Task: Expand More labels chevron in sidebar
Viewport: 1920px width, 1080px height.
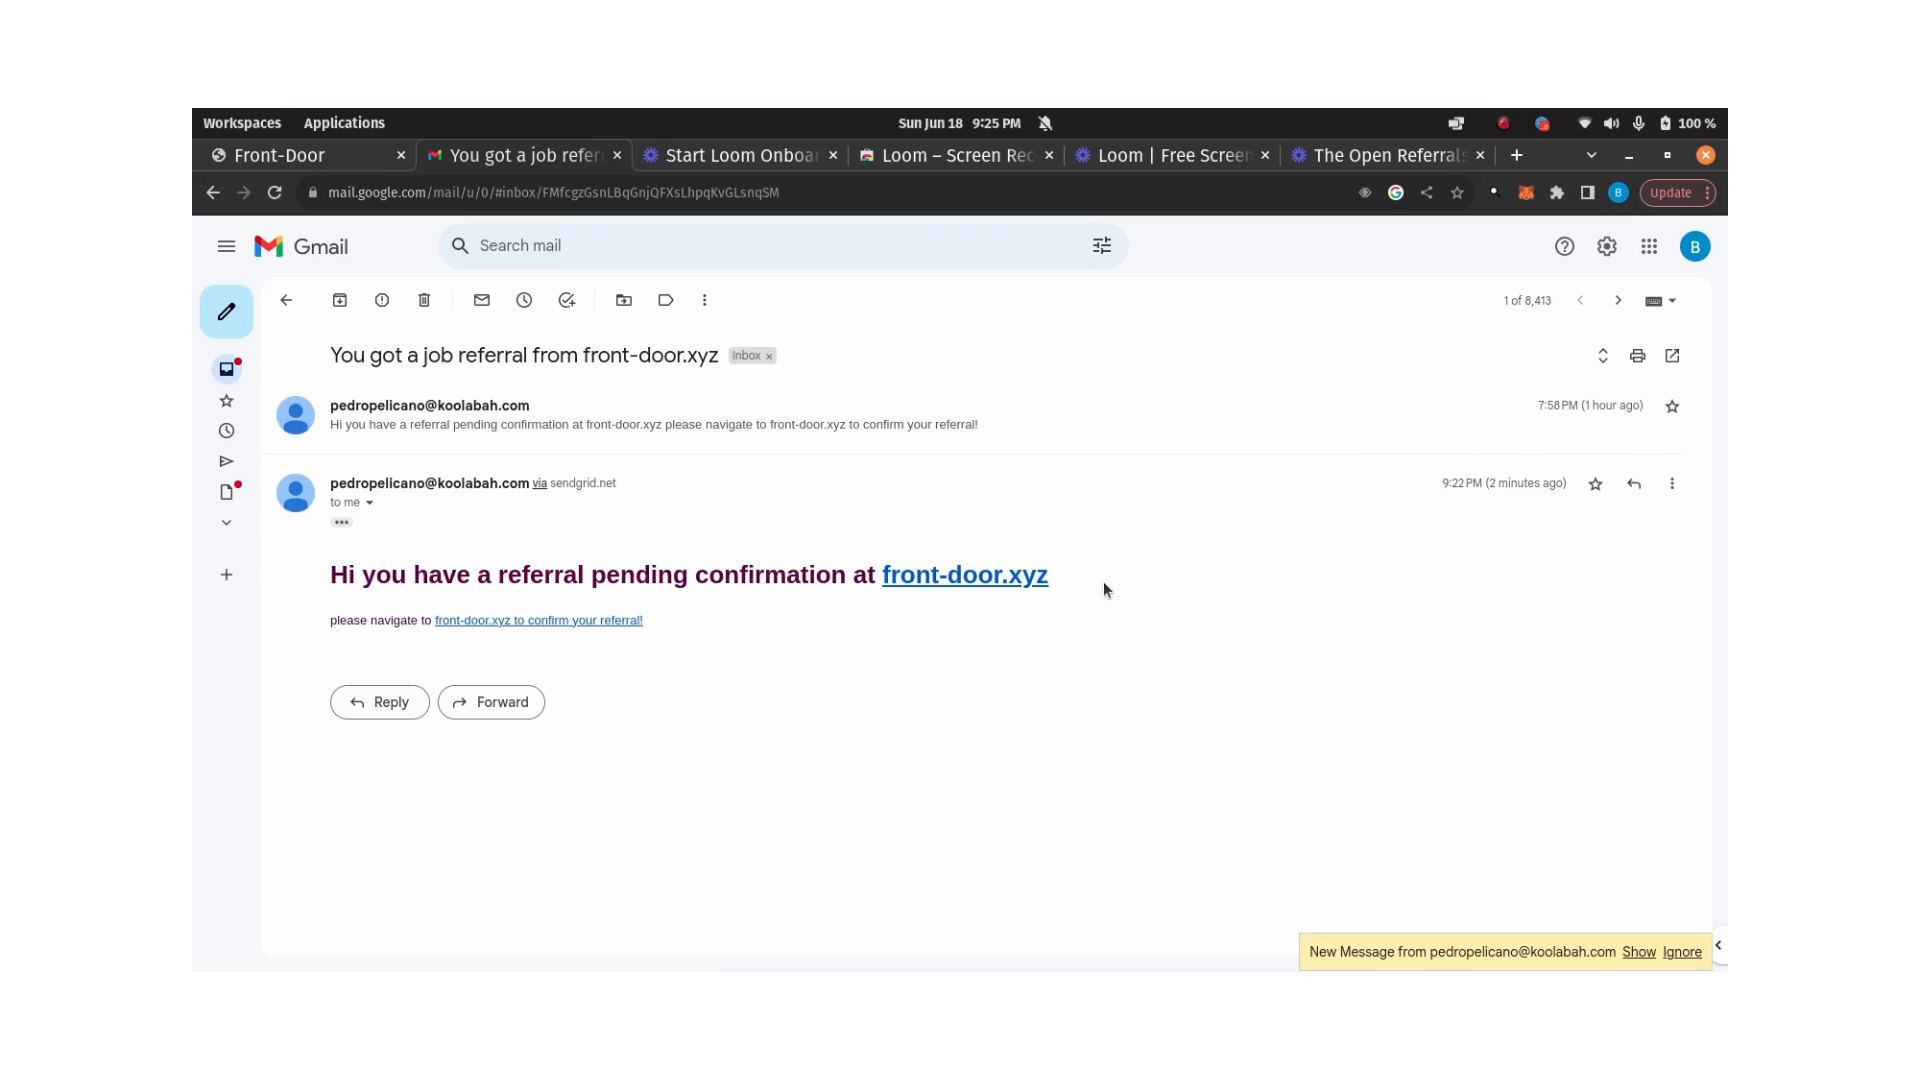Action: coord(226,523)
